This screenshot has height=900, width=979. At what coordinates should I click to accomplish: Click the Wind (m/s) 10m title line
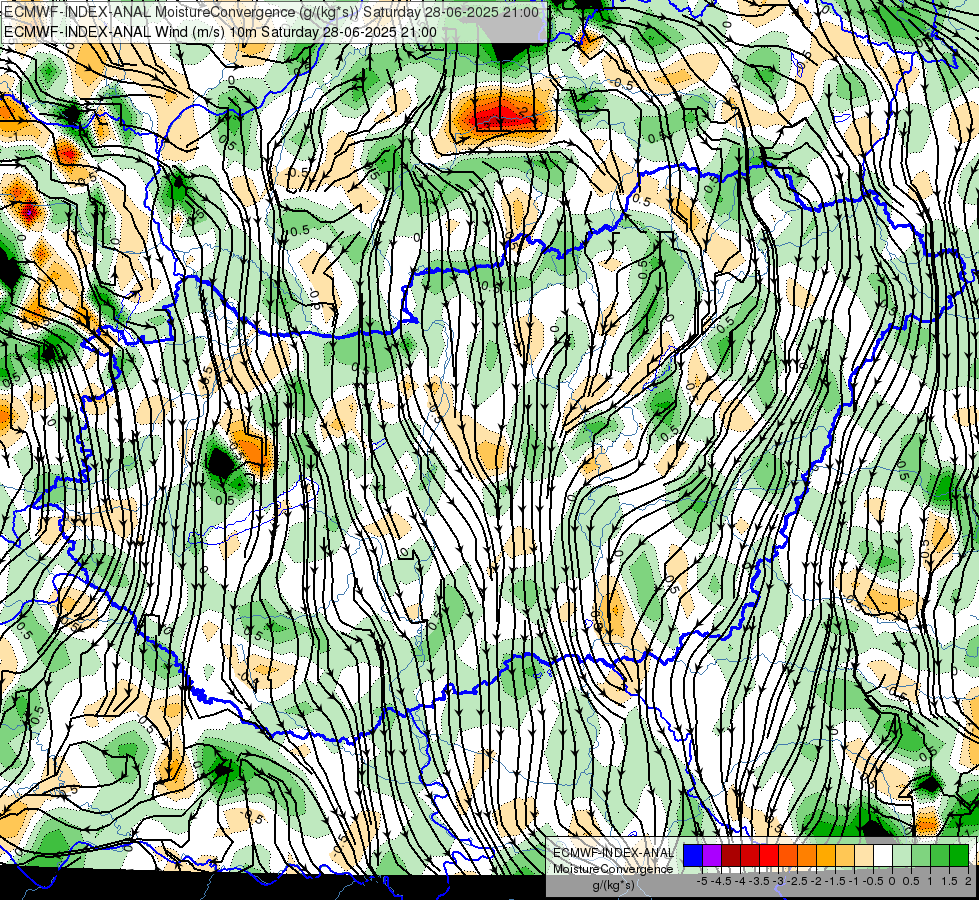point(220,32)
